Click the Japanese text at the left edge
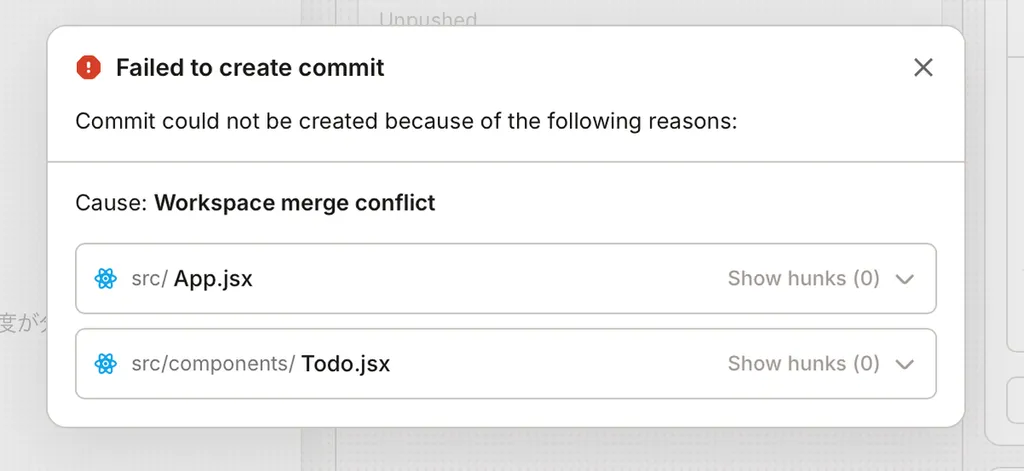The height and width of the screenshot is (471, 1024). pos(22,323)
